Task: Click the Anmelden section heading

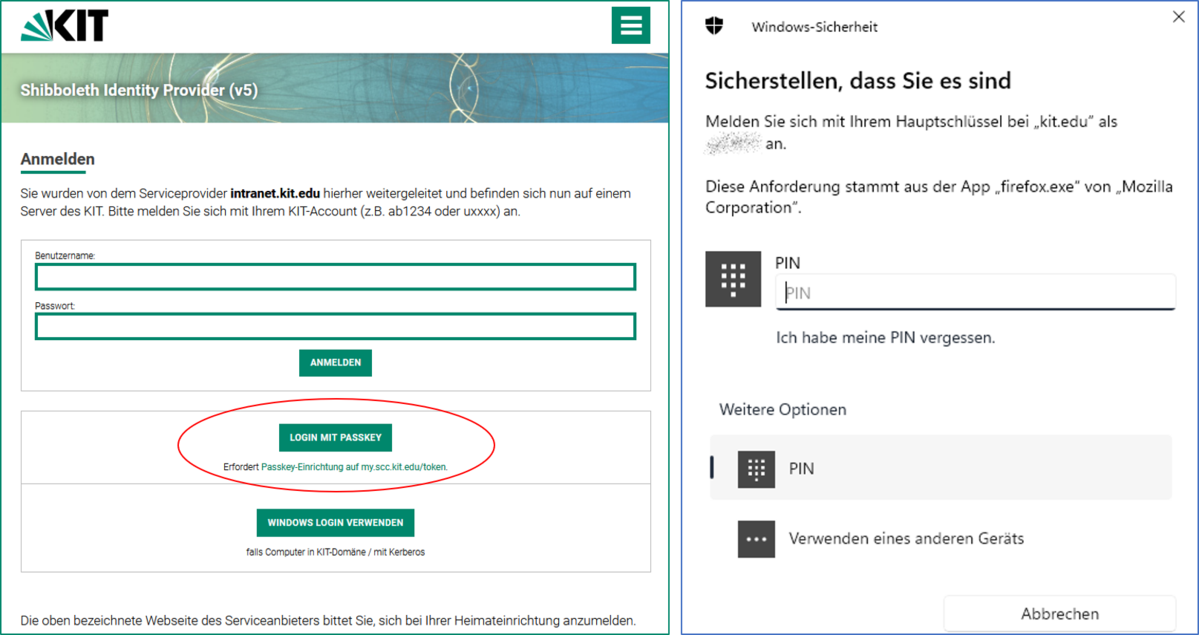Action: pos(57,159)
